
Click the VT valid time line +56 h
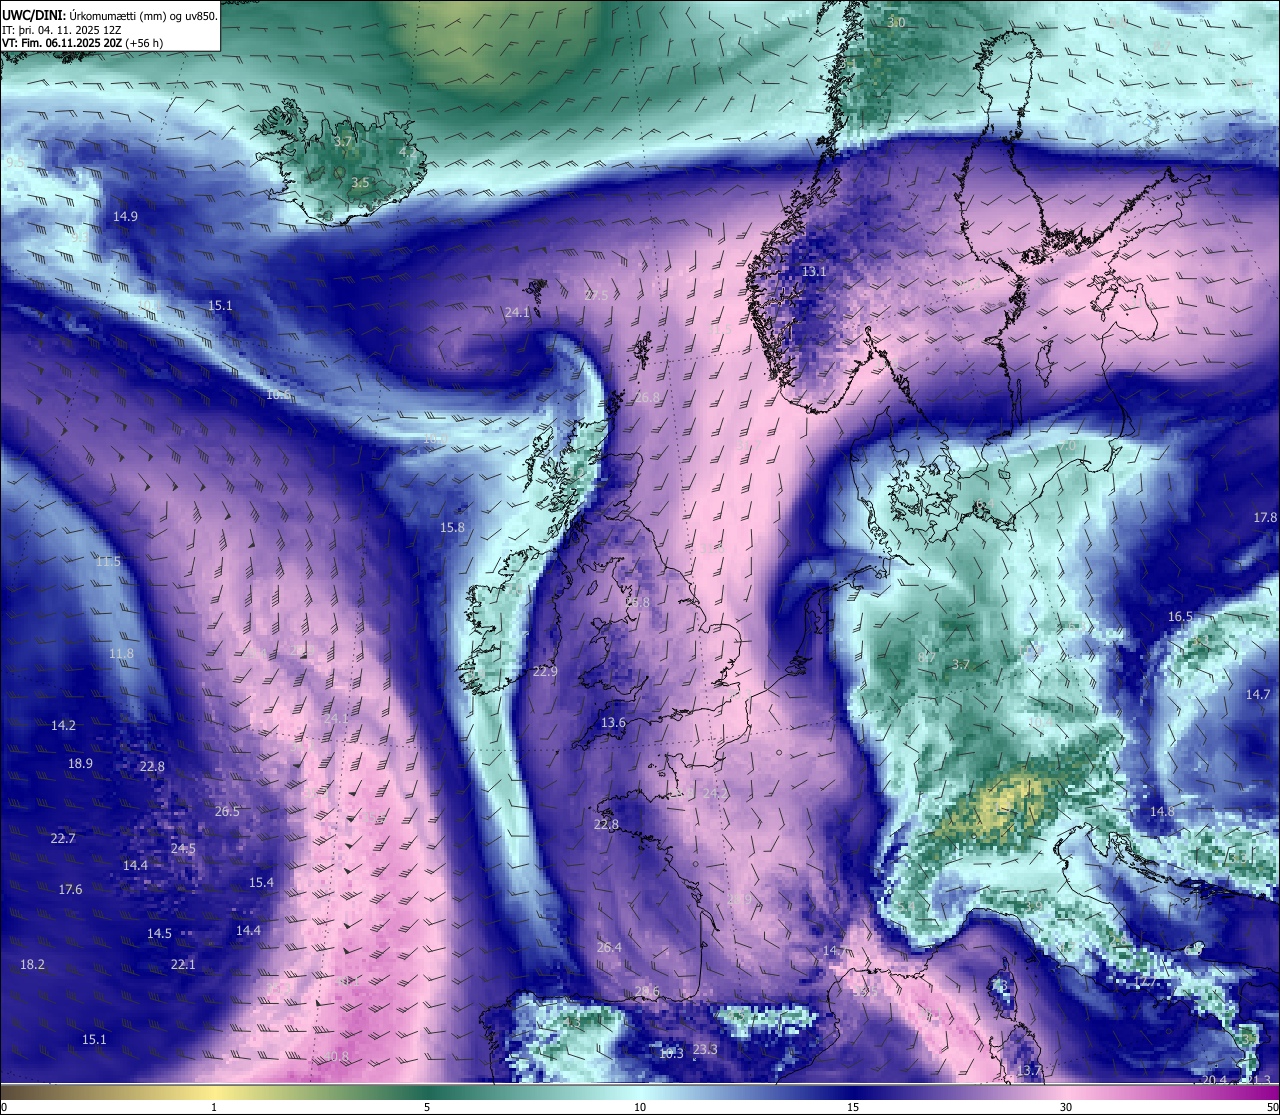83,43
